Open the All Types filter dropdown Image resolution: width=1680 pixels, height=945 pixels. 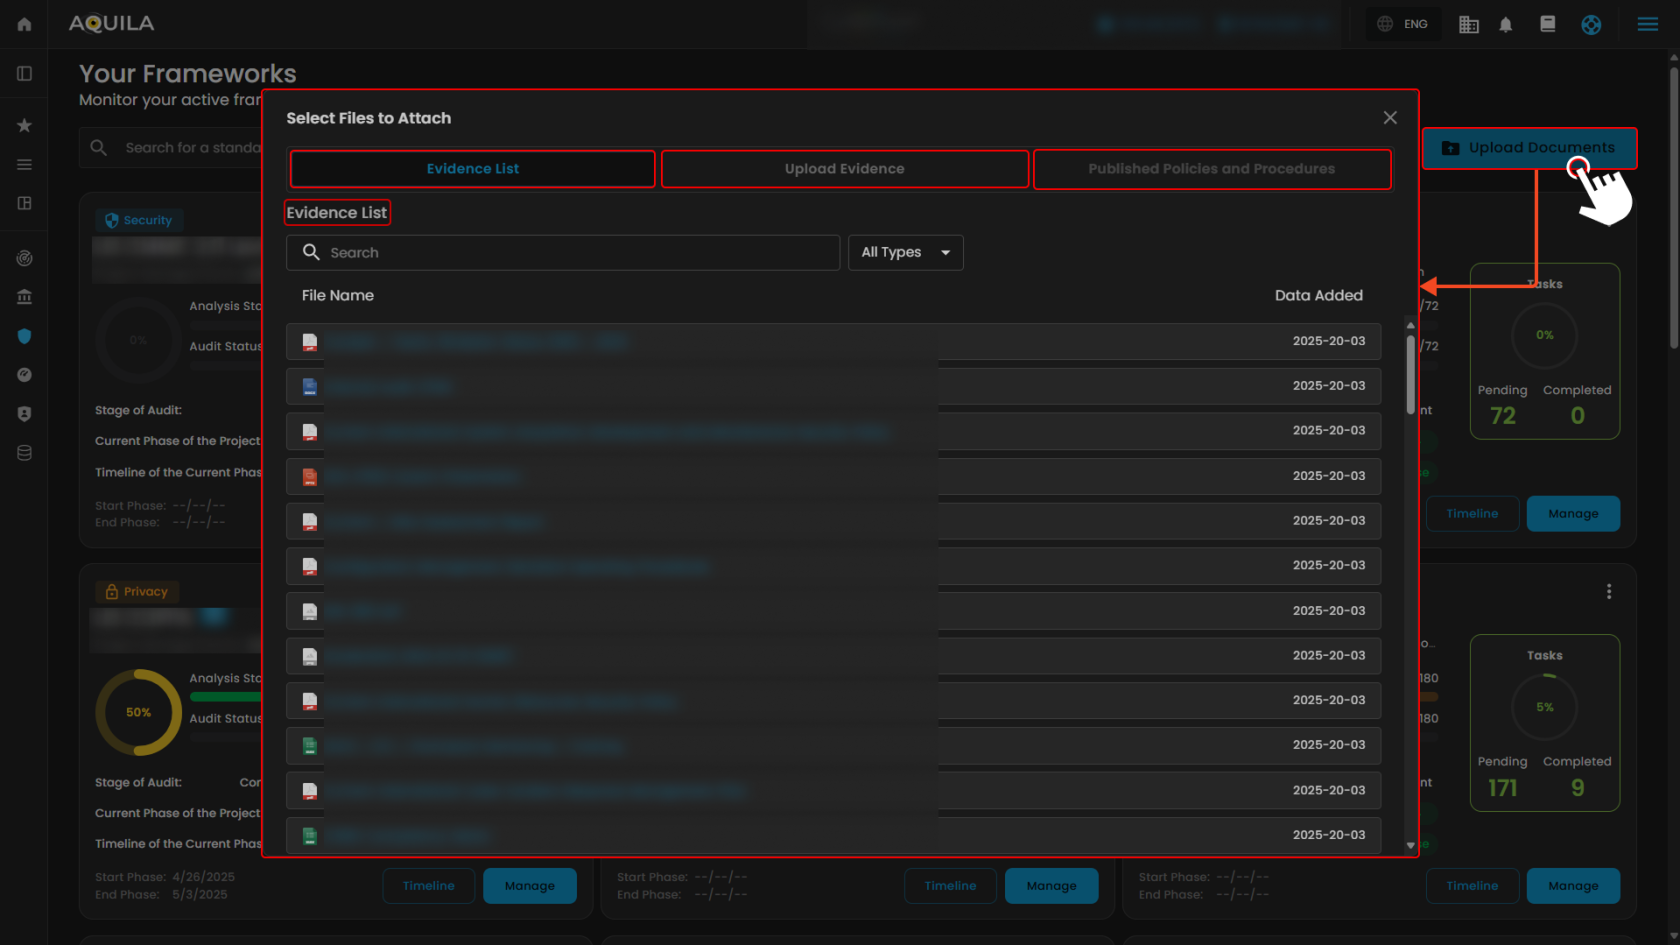905,252
